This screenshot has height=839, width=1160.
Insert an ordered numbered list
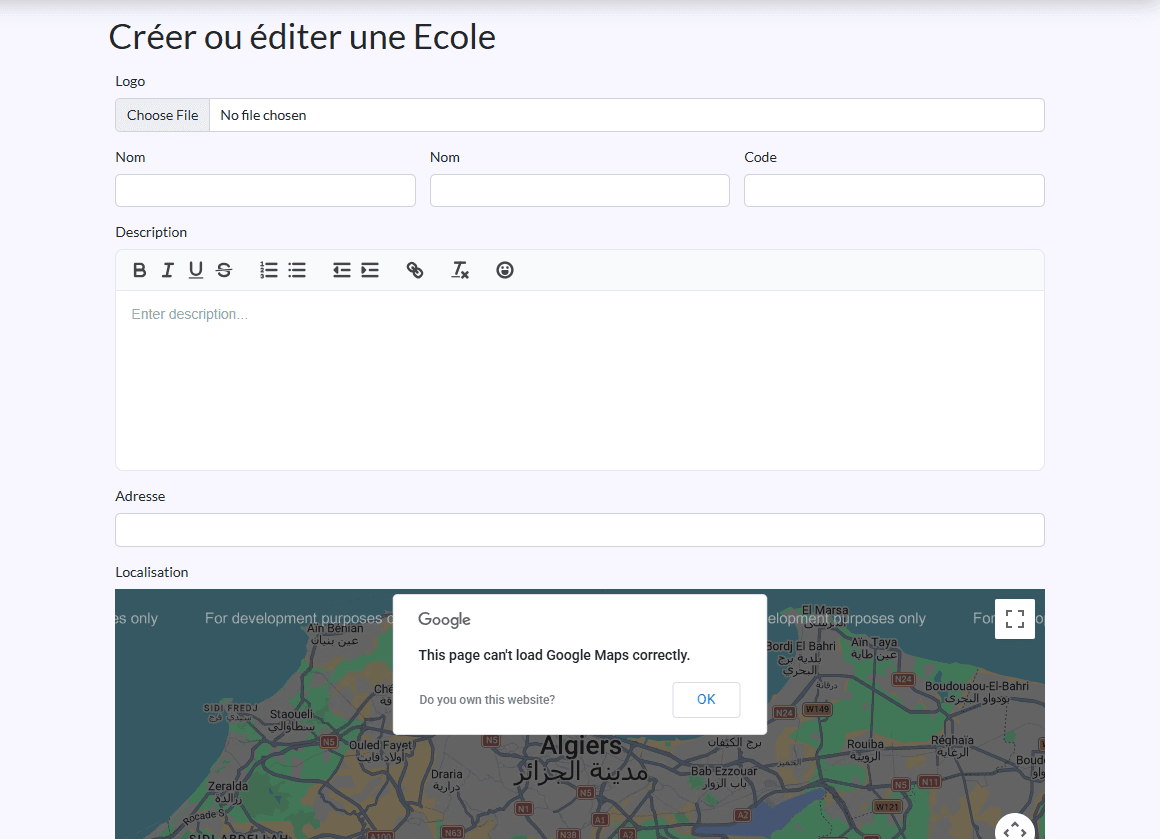tap(269, 270)
